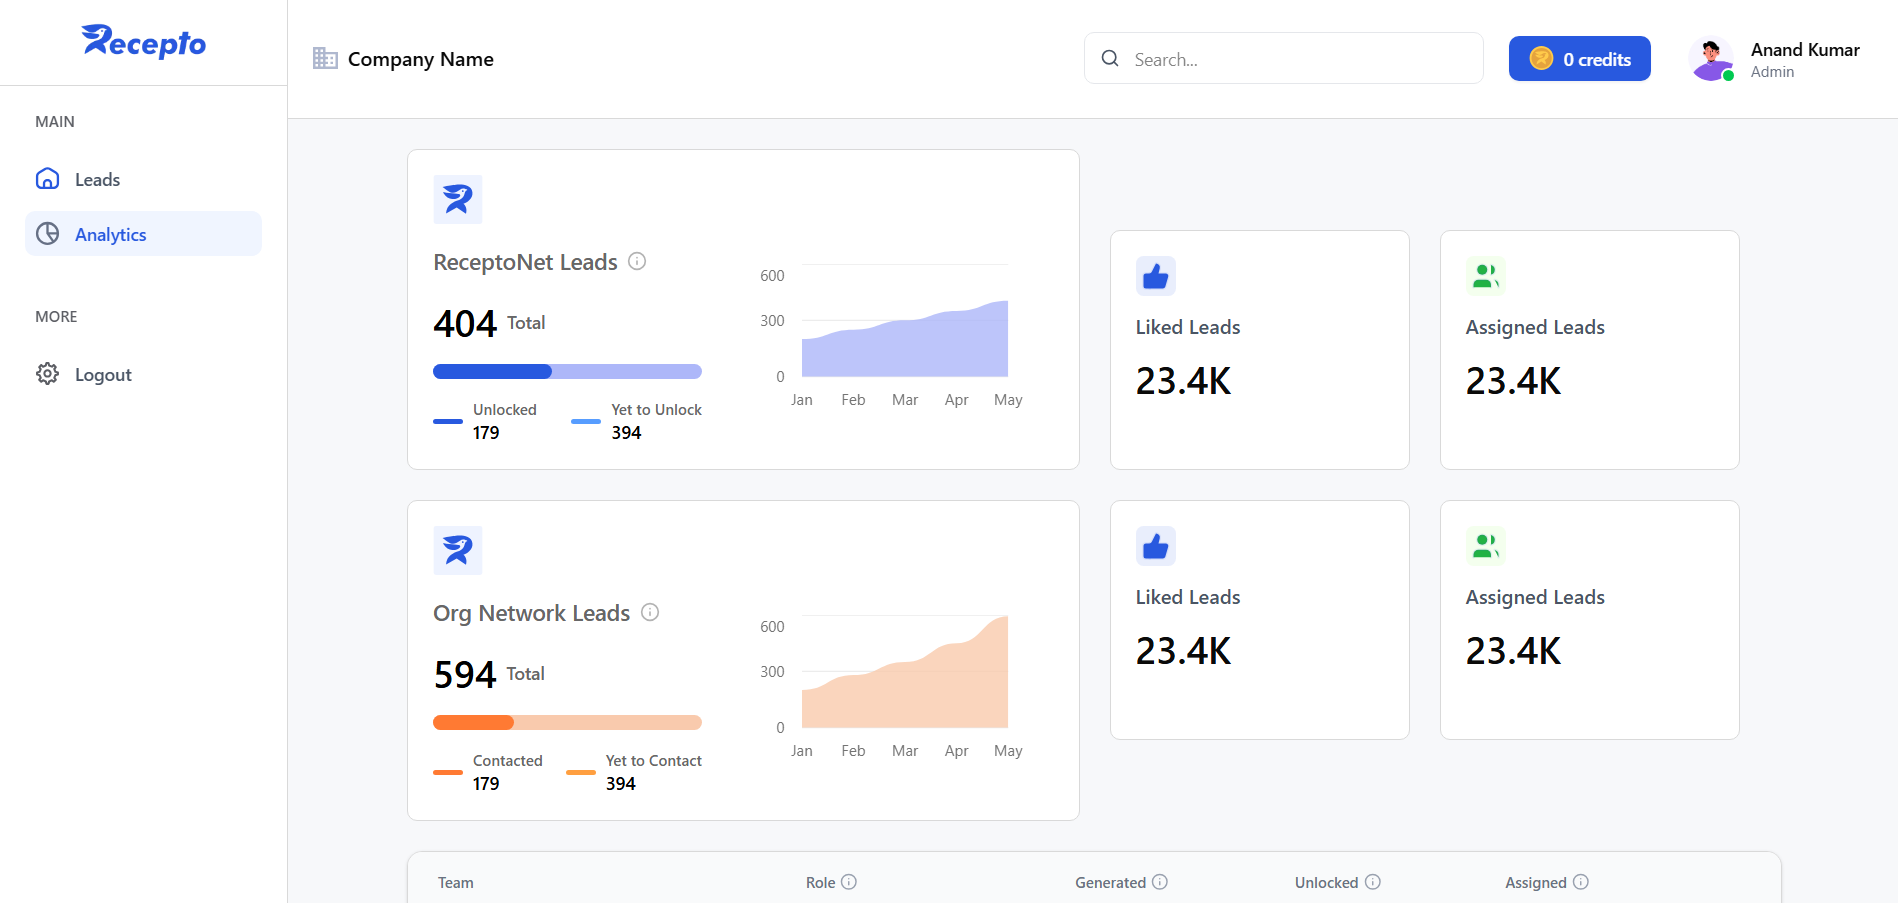This screenshot has width=1898, height=903.
Task: Click the Logout gear icon
Action: [47, 373]
